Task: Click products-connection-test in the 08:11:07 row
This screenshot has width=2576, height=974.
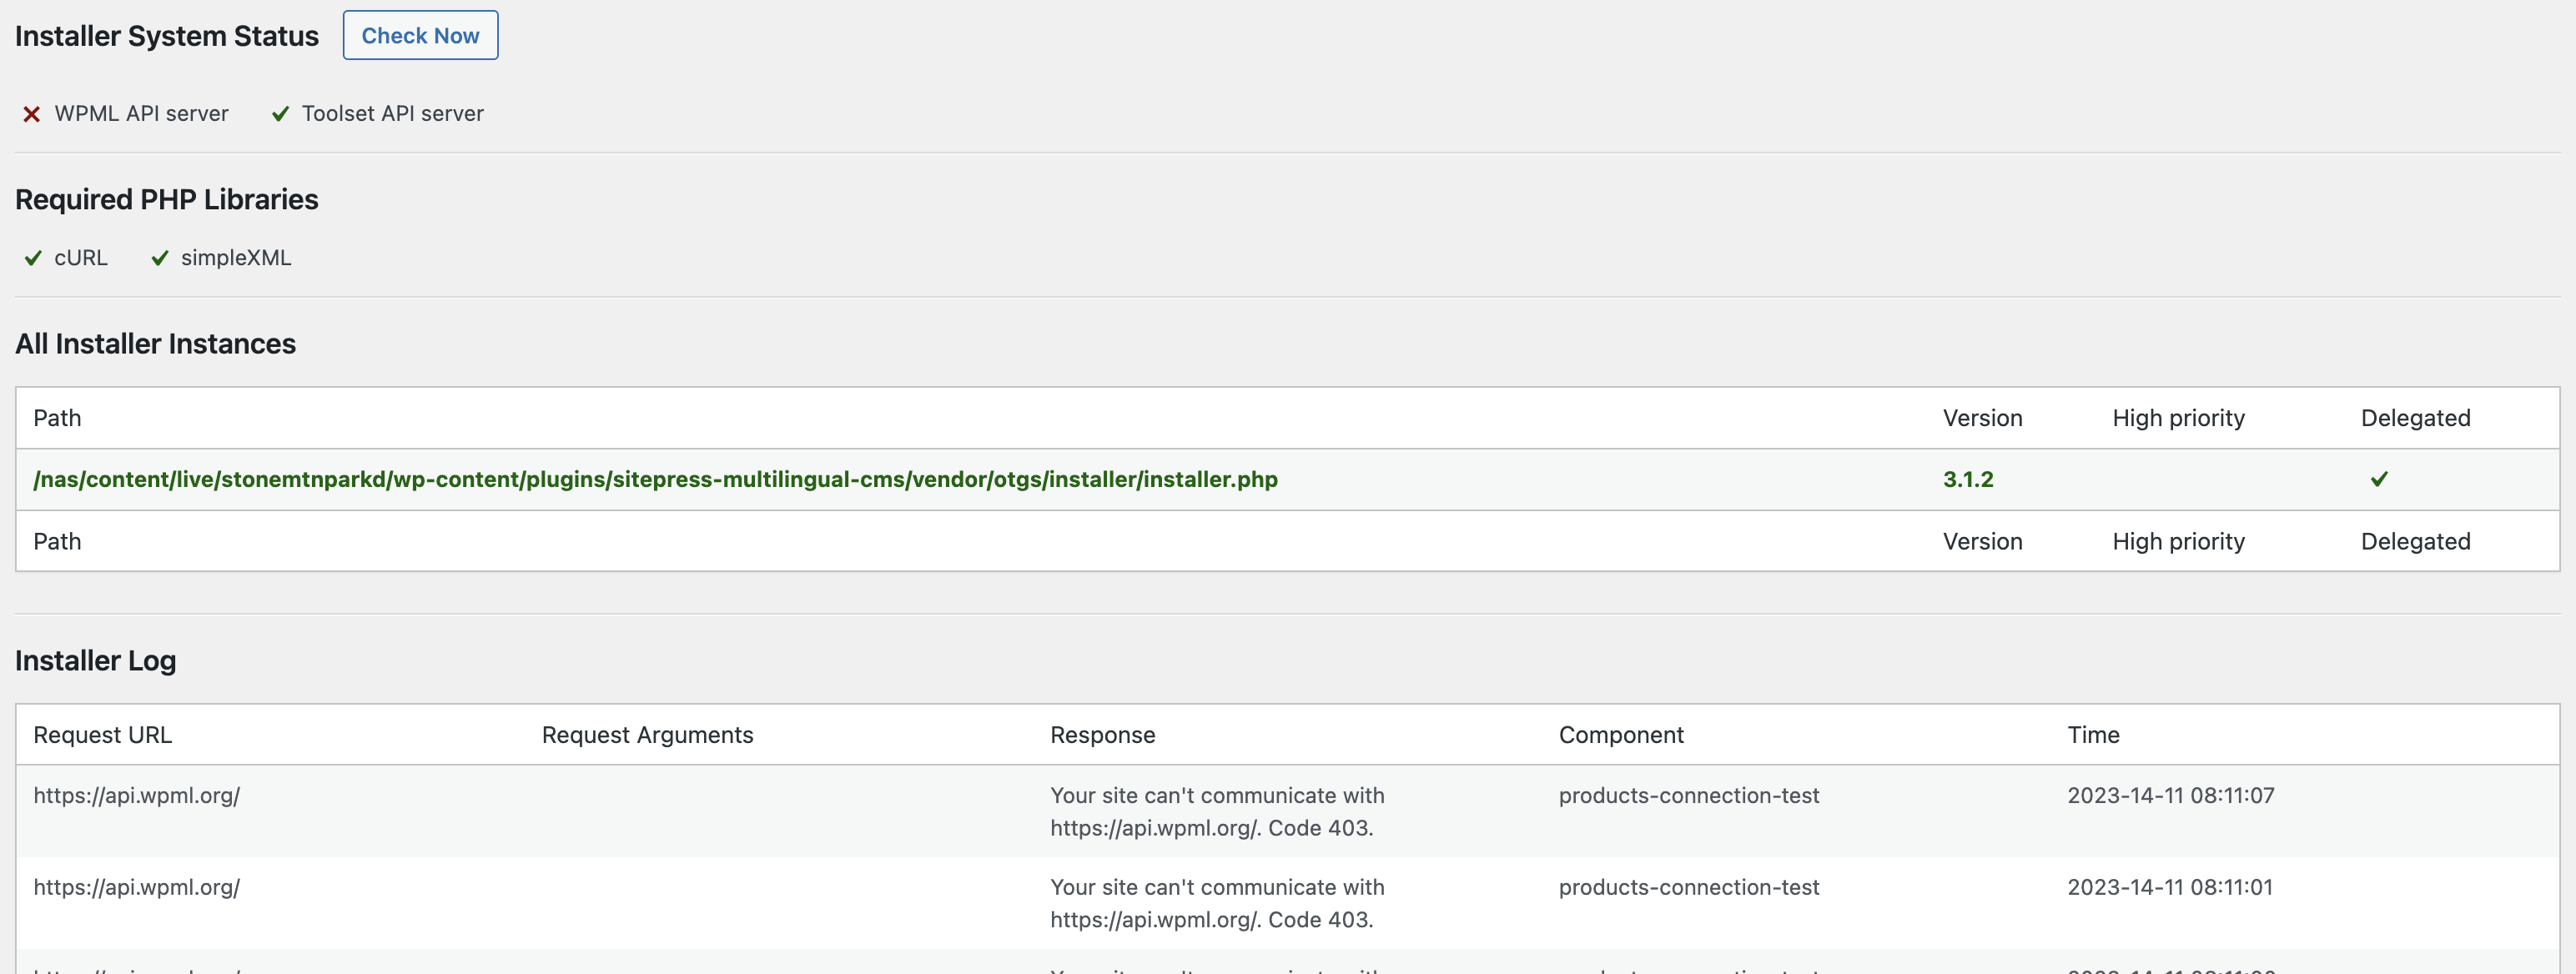Action: [1689, 795]
